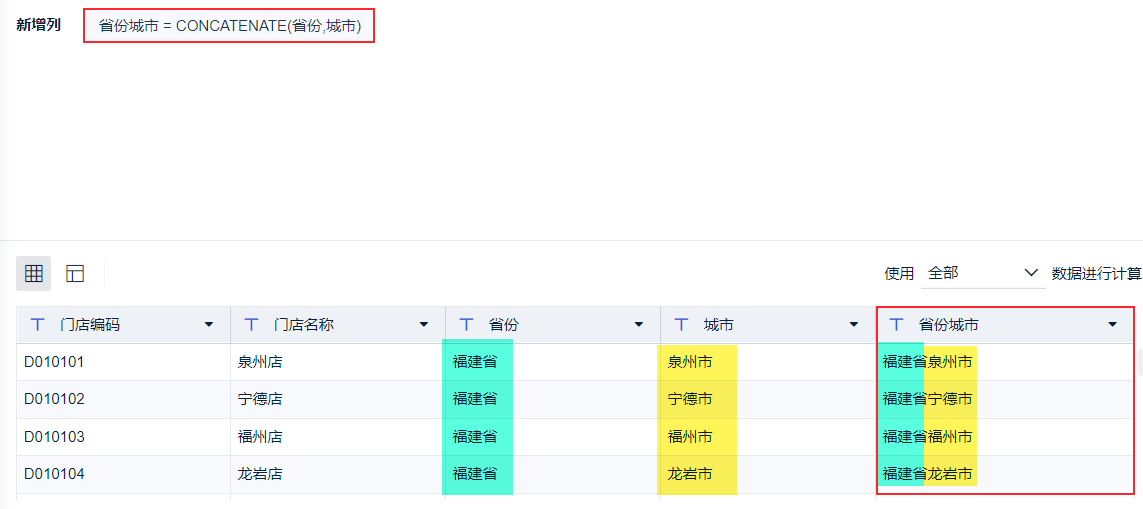Expand the 省份 column header menu
The width and height of the screenshot is (1143, 509).
[x=639, y=325]
